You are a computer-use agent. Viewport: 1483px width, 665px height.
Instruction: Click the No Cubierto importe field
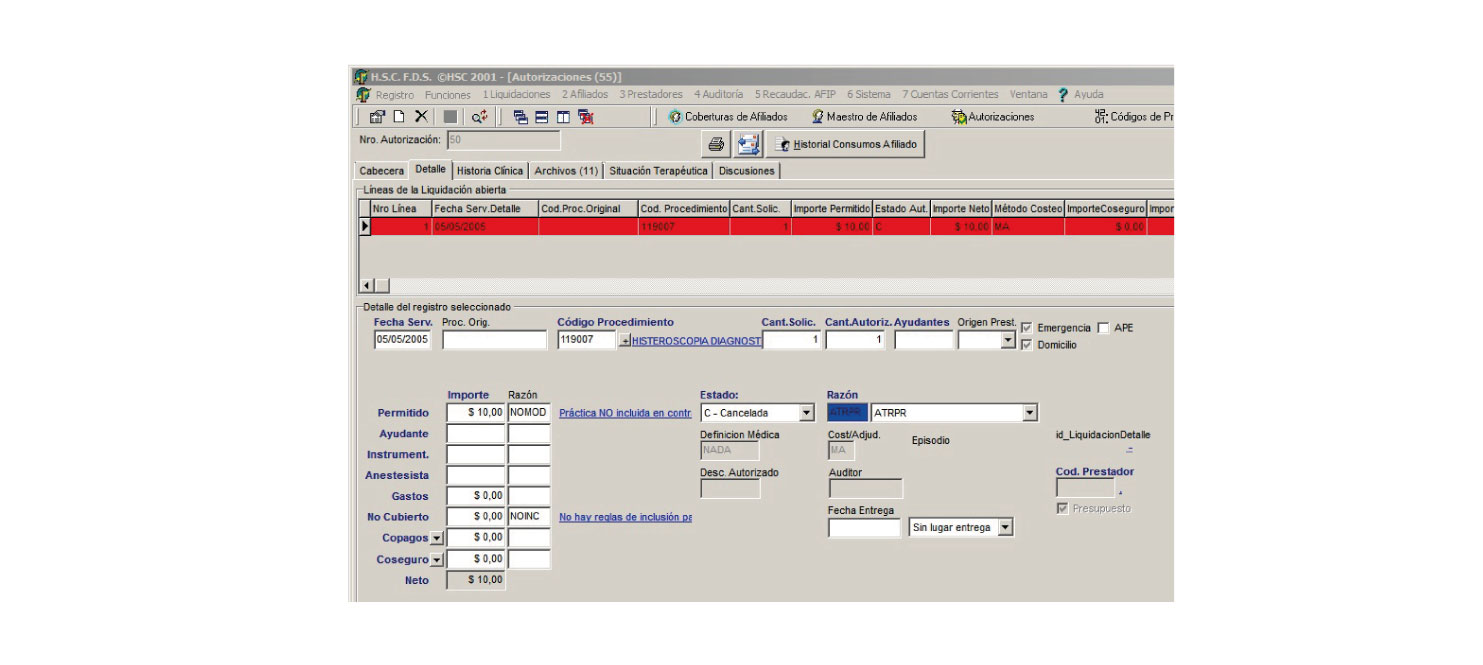(x=476, y=517)
